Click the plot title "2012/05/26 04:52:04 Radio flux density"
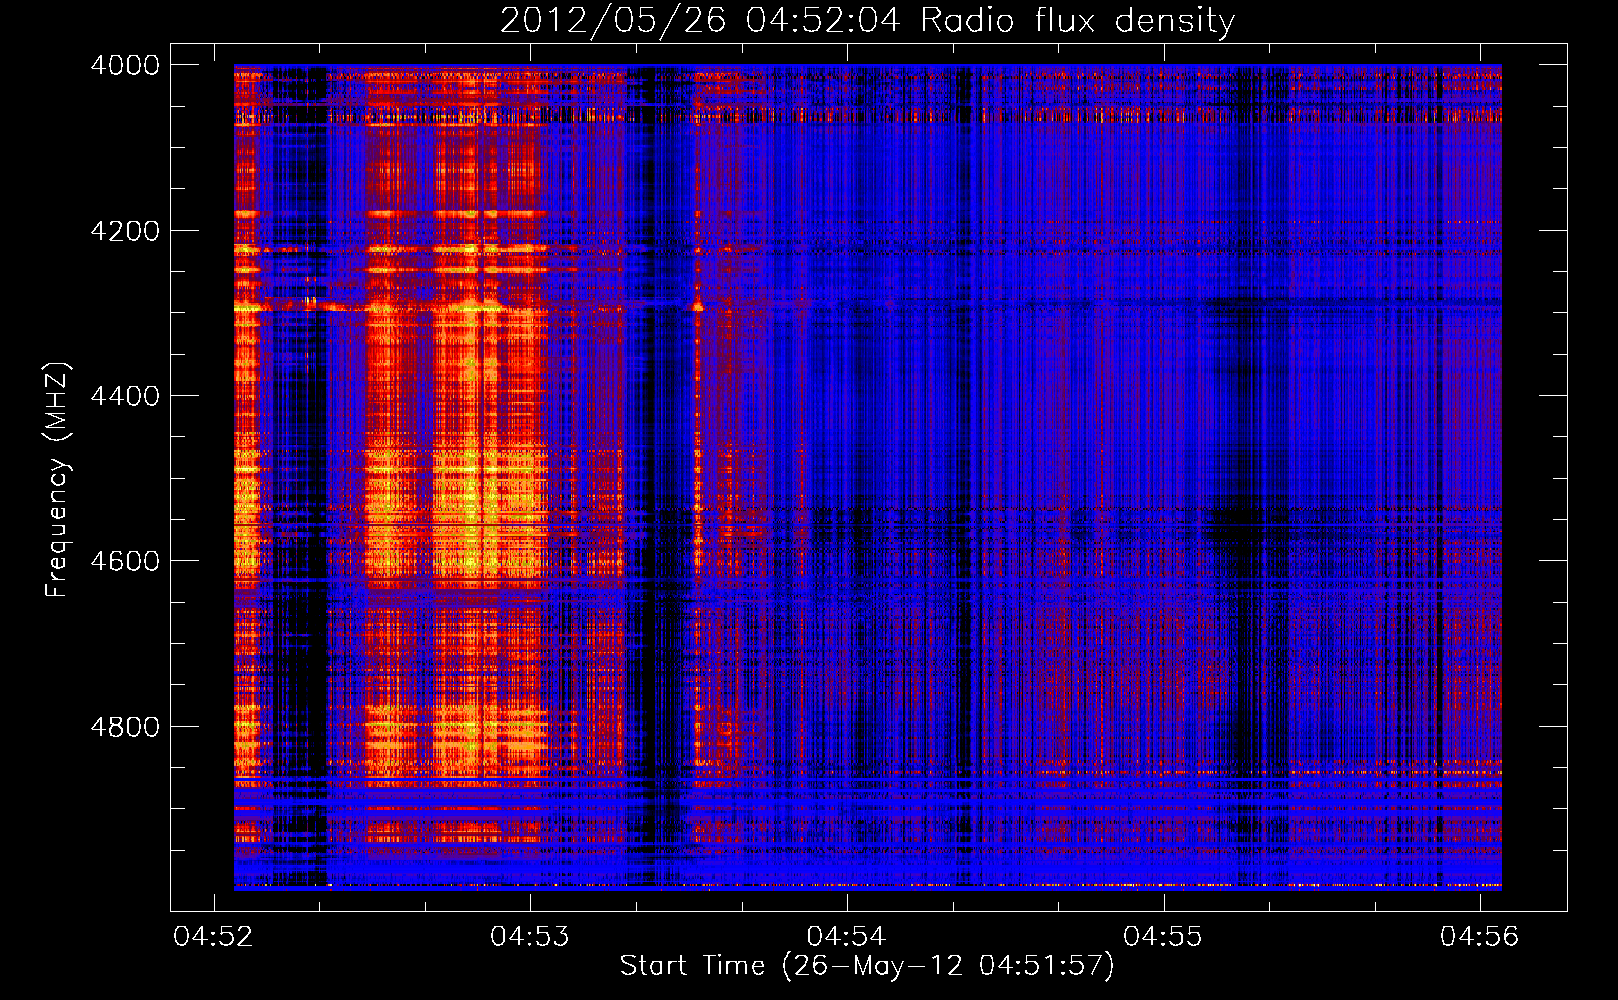 [x=867, y=21]
